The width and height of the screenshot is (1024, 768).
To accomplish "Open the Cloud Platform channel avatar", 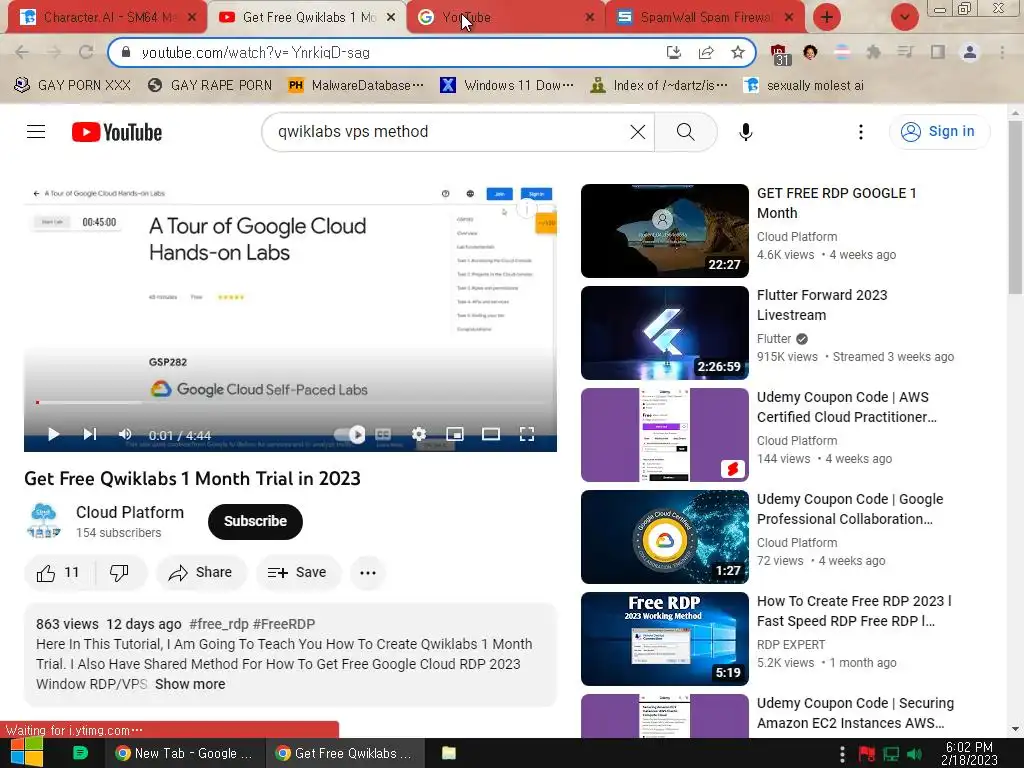I will pyautogui.click(x=44, y=520).
